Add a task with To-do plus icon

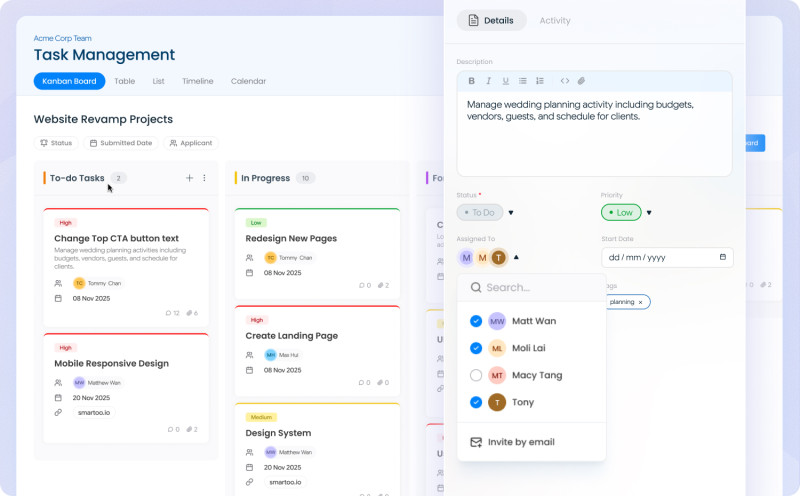pos(189,178)
